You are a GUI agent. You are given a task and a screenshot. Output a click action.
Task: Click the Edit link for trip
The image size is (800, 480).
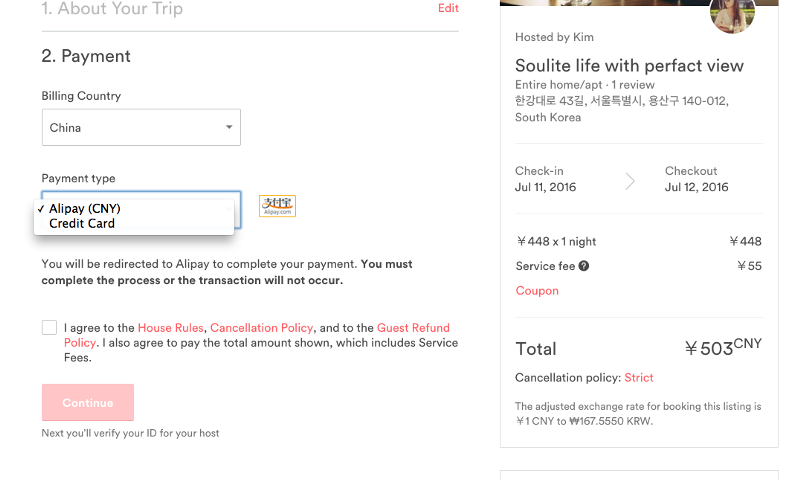pyautogui.click(x=448, y=8)
